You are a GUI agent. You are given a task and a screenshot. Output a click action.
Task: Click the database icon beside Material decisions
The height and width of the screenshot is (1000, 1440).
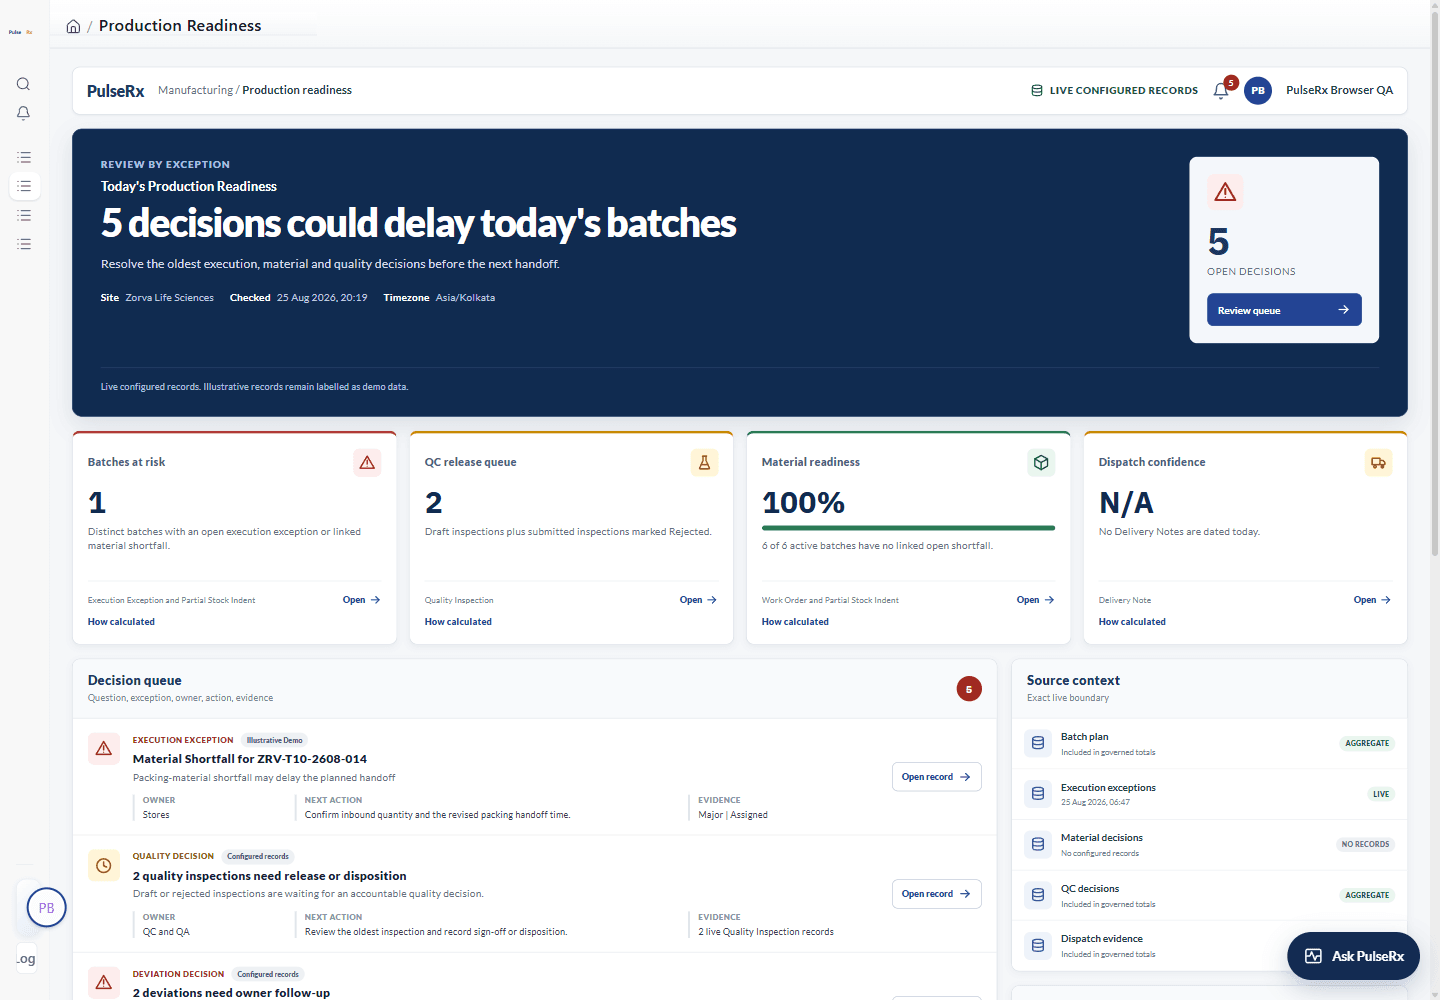tap(1038, 844)
